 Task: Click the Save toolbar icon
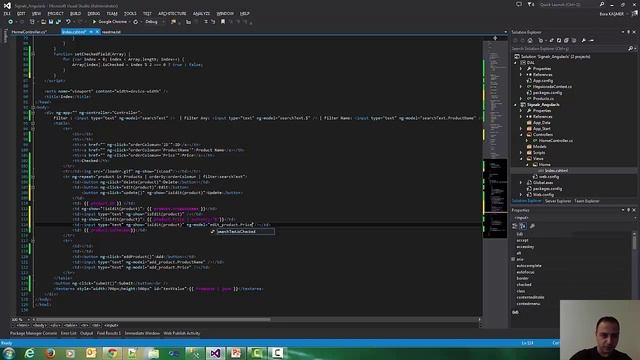(51, 22)
